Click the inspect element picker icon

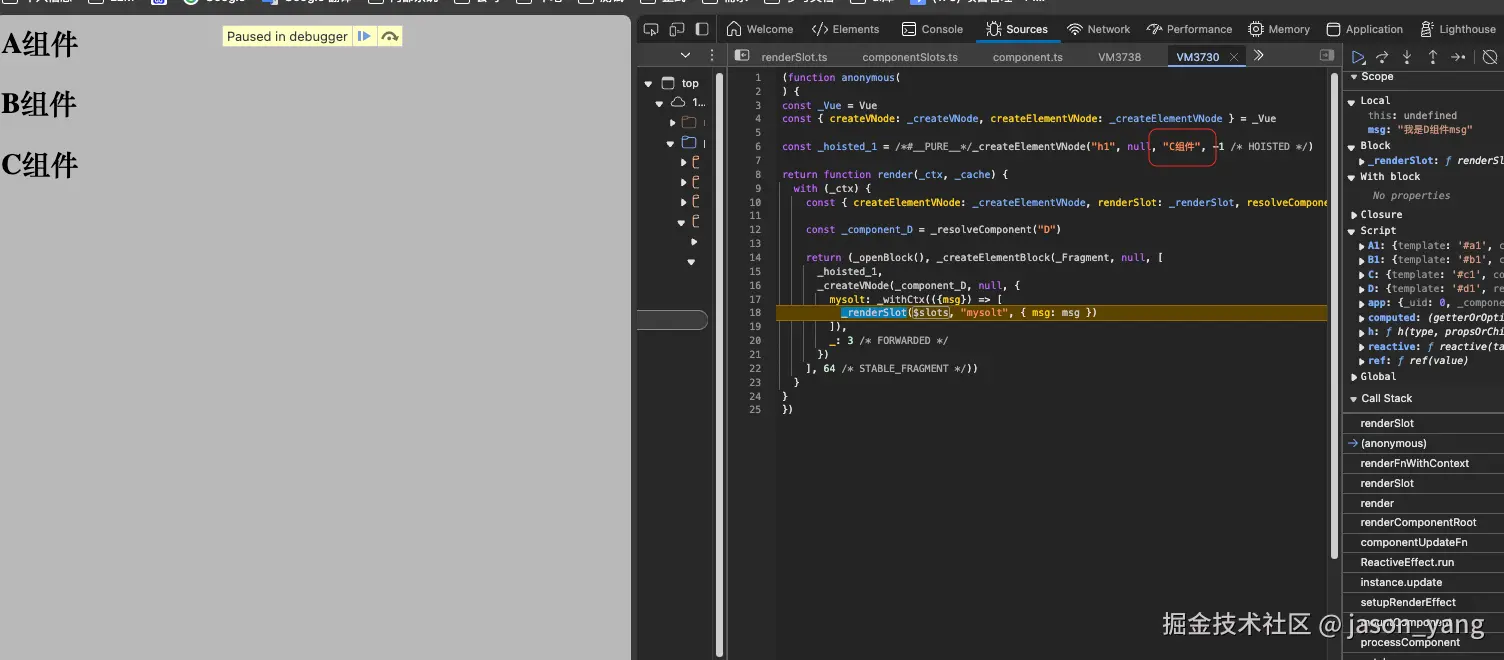651,29
